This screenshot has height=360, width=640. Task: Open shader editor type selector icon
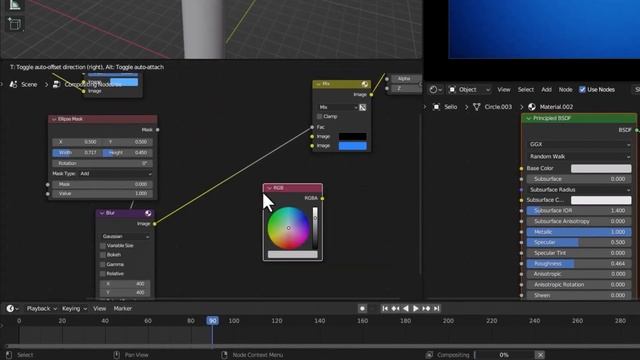point(436,89)
